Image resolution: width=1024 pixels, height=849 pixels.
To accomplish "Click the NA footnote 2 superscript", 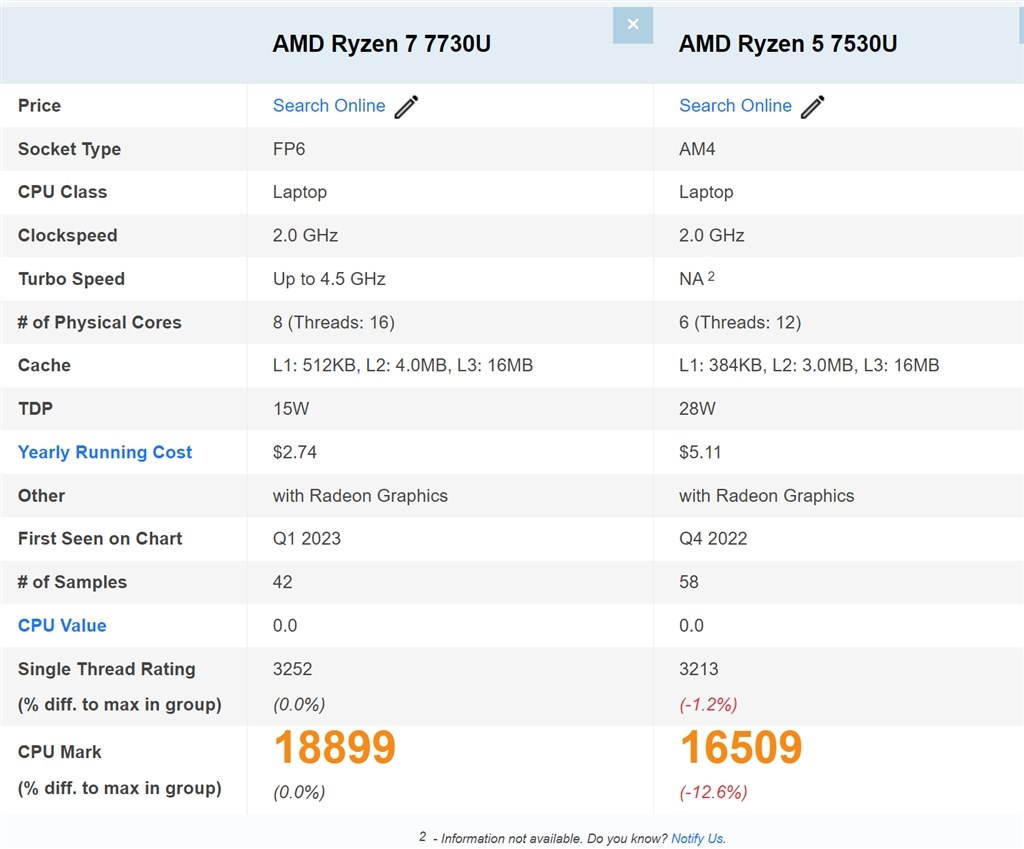I will click(711, 276).
